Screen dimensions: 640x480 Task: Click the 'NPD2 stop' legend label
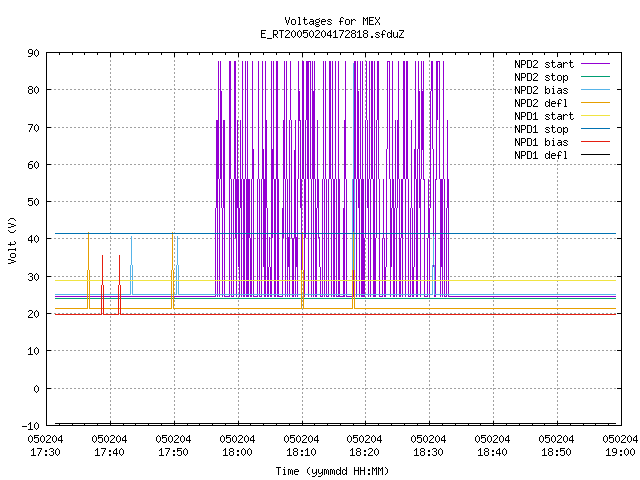(541, 77)
